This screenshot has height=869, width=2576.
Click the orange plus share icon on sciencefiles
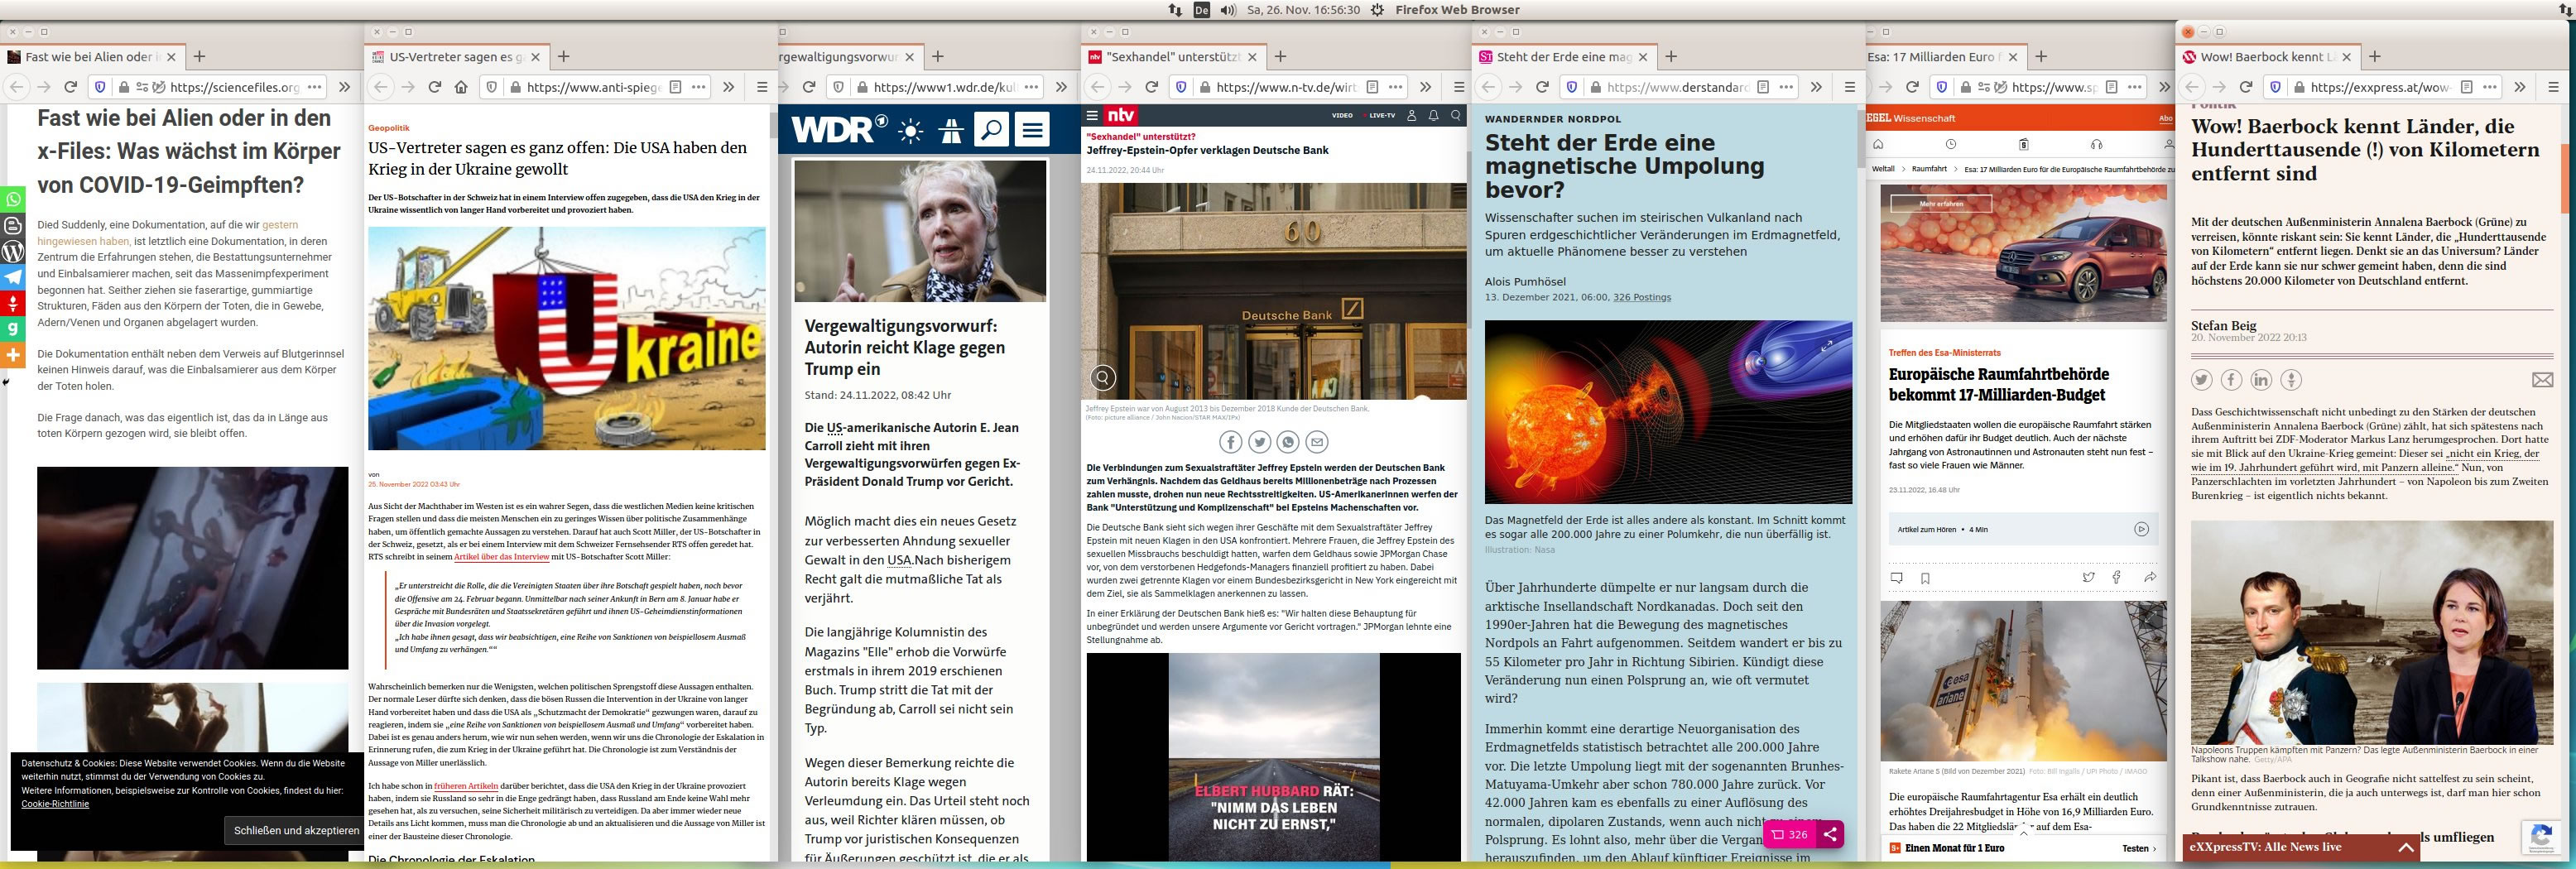[x=13, y=355]
